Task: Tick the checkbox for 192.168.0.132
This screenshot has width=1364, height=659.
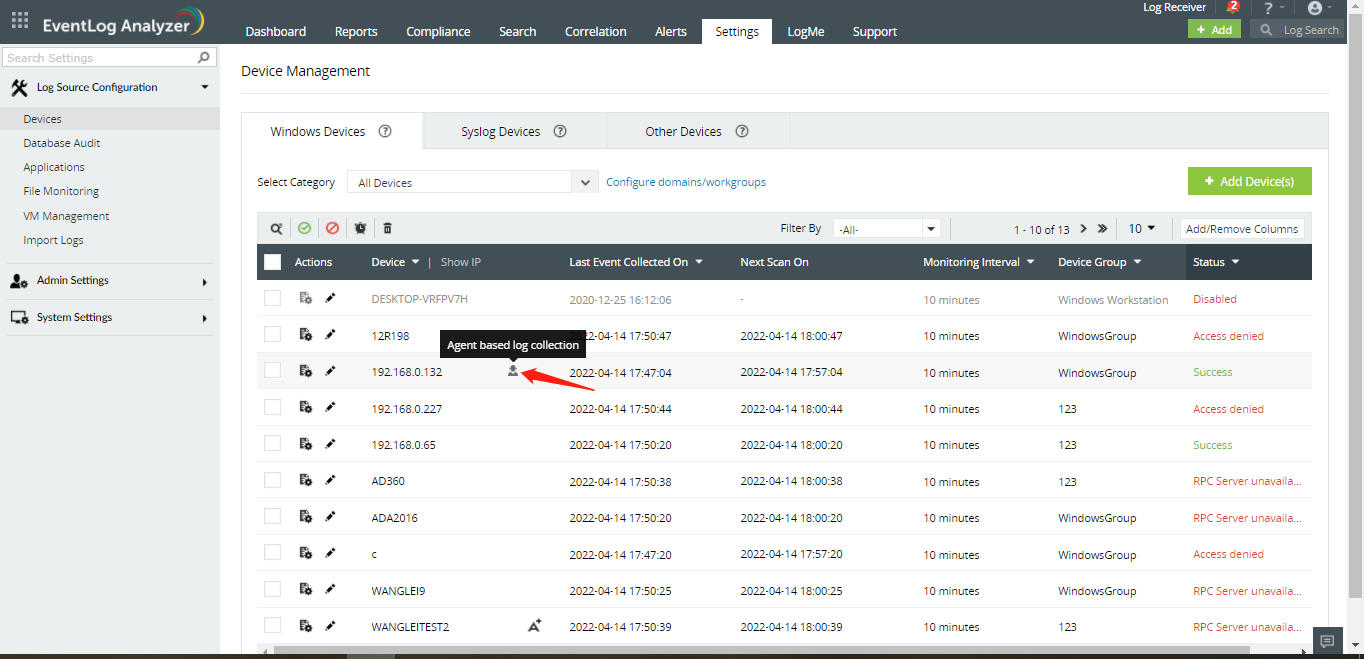Action: point(272,371)
